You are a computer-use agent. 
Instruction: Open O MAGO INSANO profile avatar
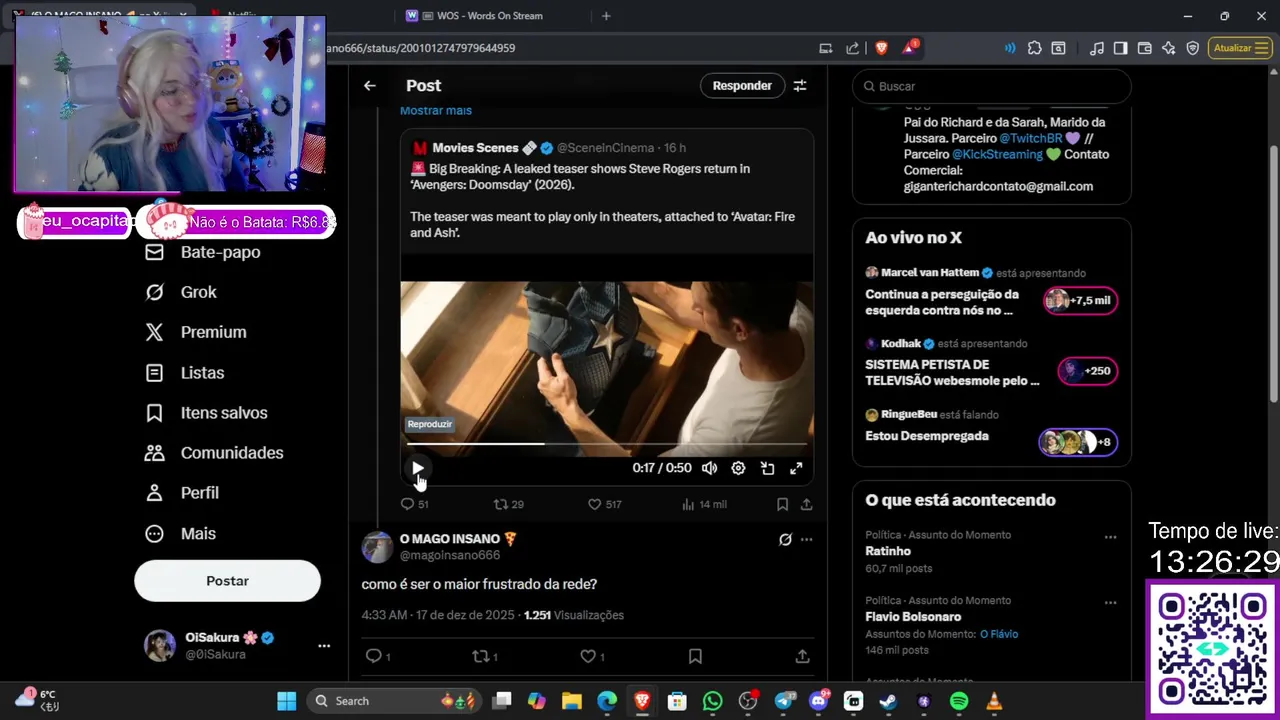[x=377, y=547]
